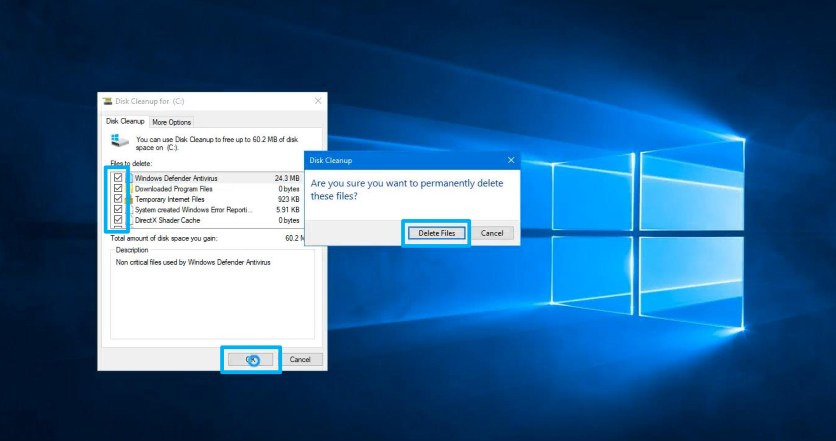Screen dimensions: 836x441
Task: Select the Downloaded Program Files entry
Action: (x=173, y=189)
